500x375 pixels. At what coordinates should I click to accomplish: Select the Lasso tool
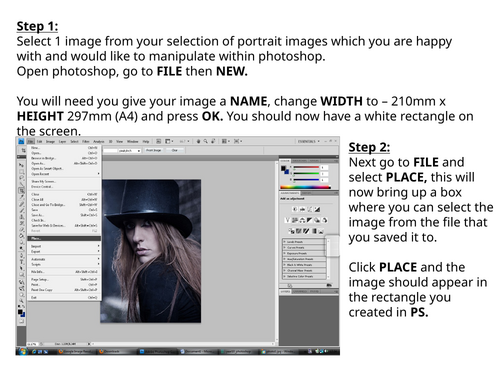tap(21, 178)
